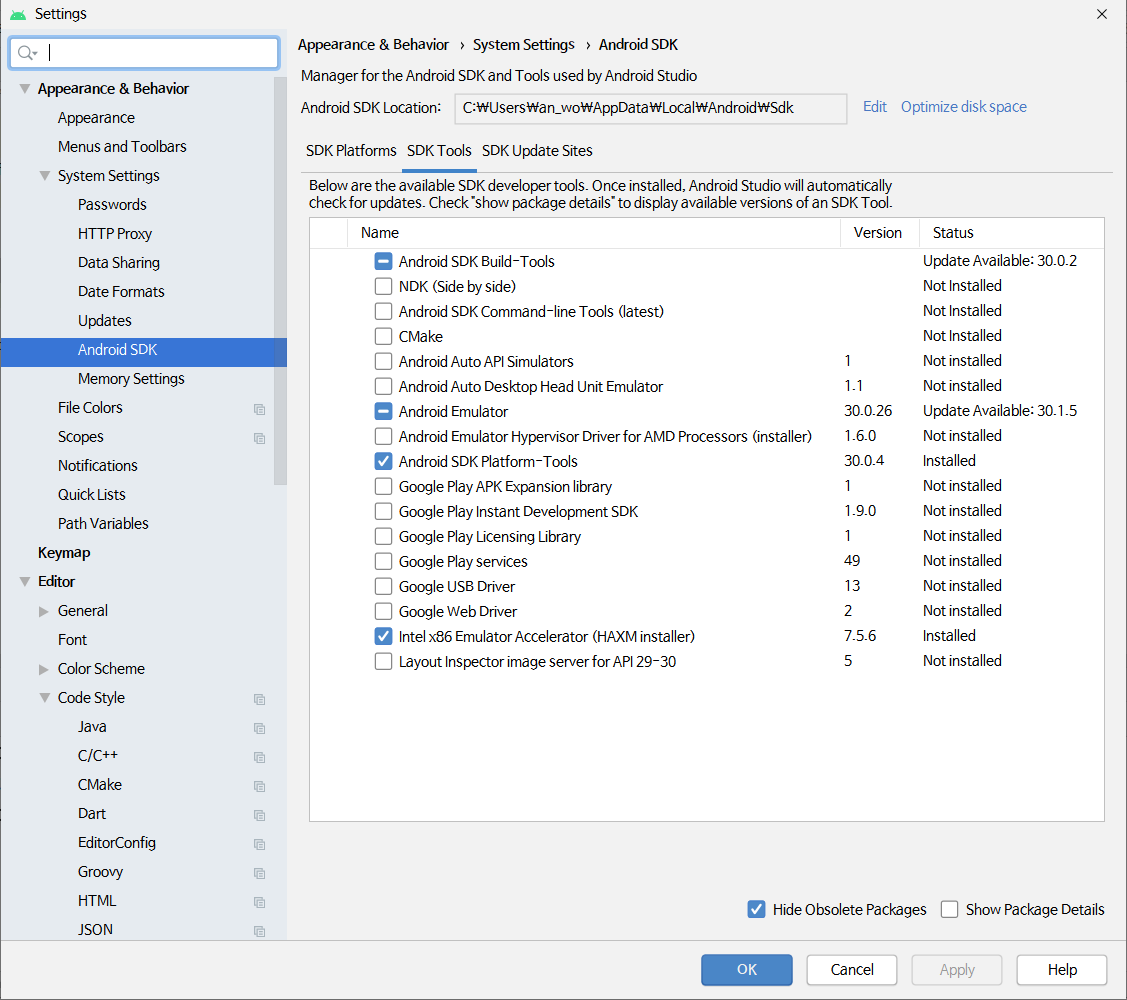Image resolution: width=1127 pixels, height=1000 pixels.
Task: Collapse the Code Style node
Action: [45, 697]
